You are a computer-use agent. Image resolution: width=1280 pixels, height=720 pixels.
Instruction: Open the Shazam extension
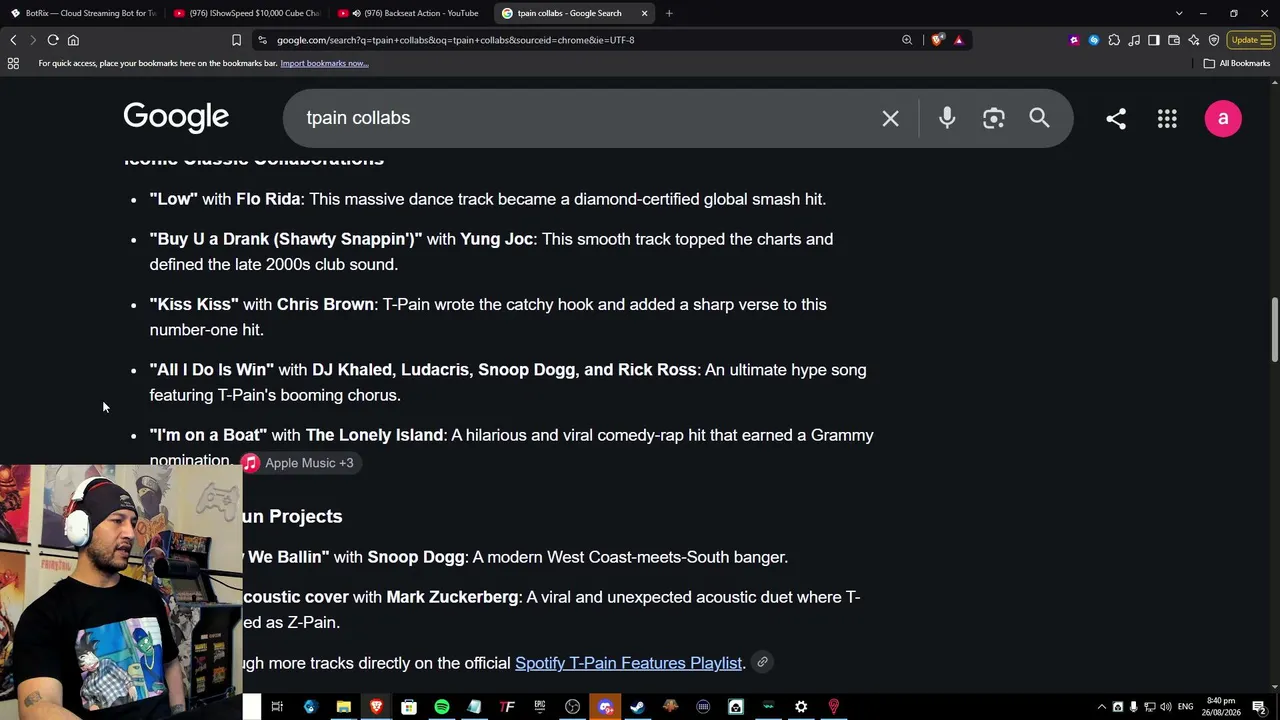point(1094,40)
